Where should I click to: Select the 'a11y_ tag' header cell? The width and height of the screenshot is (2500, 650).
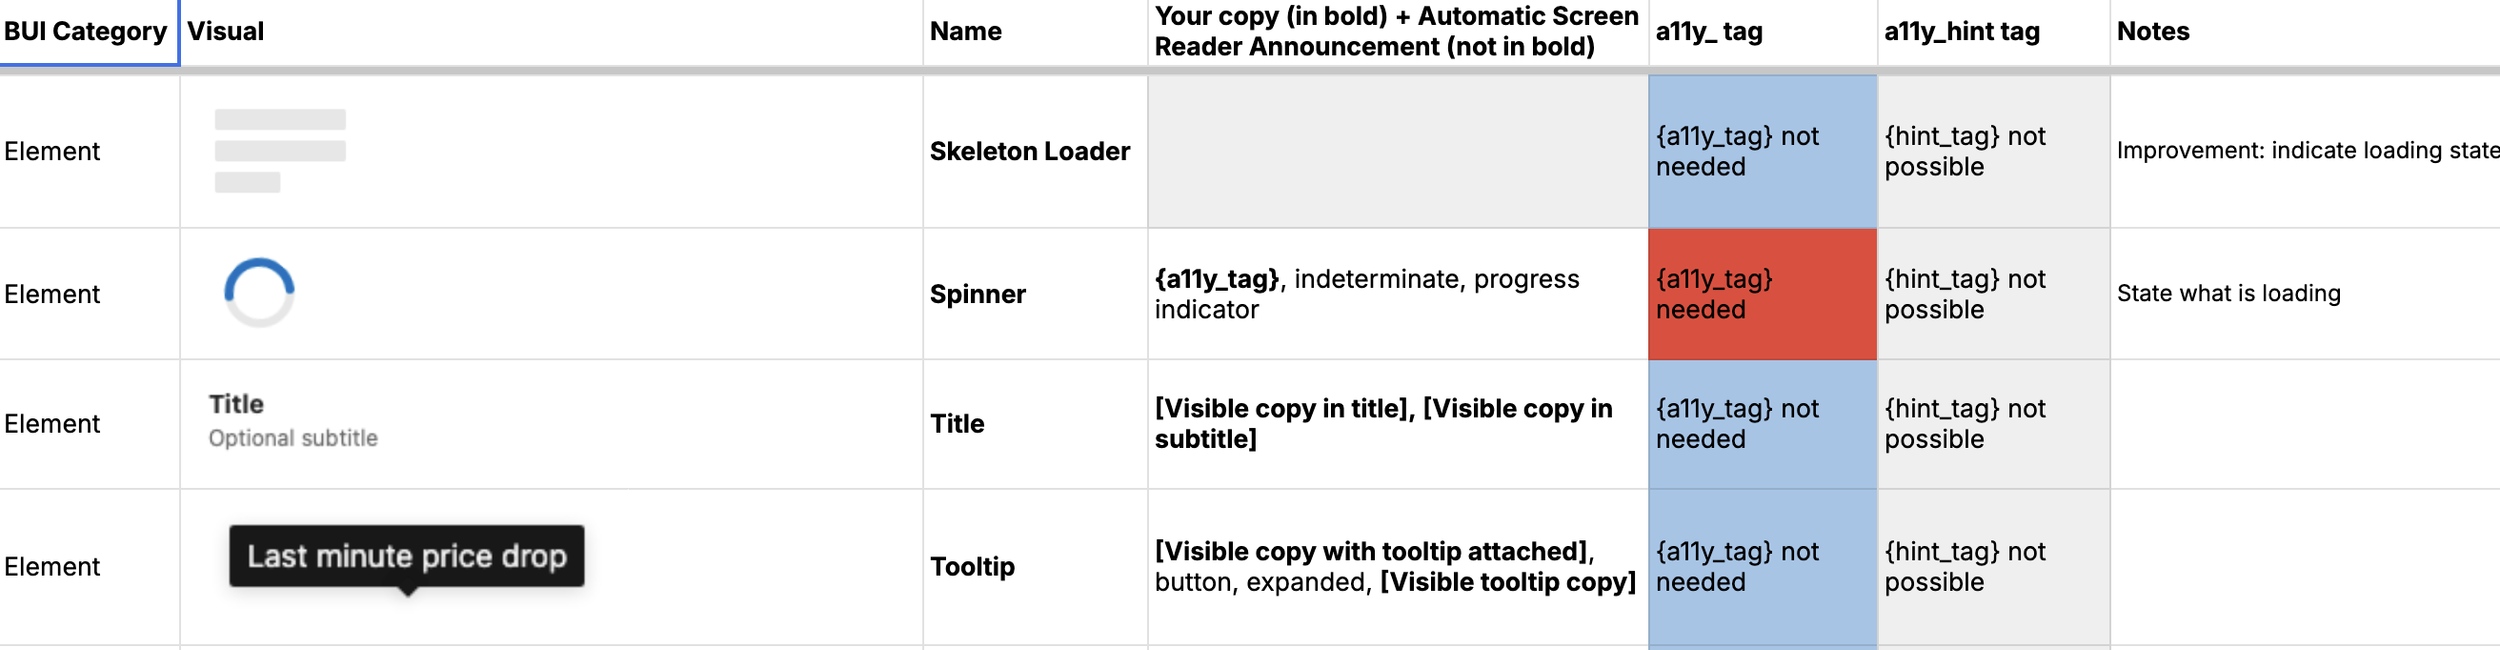(1762, 32)
